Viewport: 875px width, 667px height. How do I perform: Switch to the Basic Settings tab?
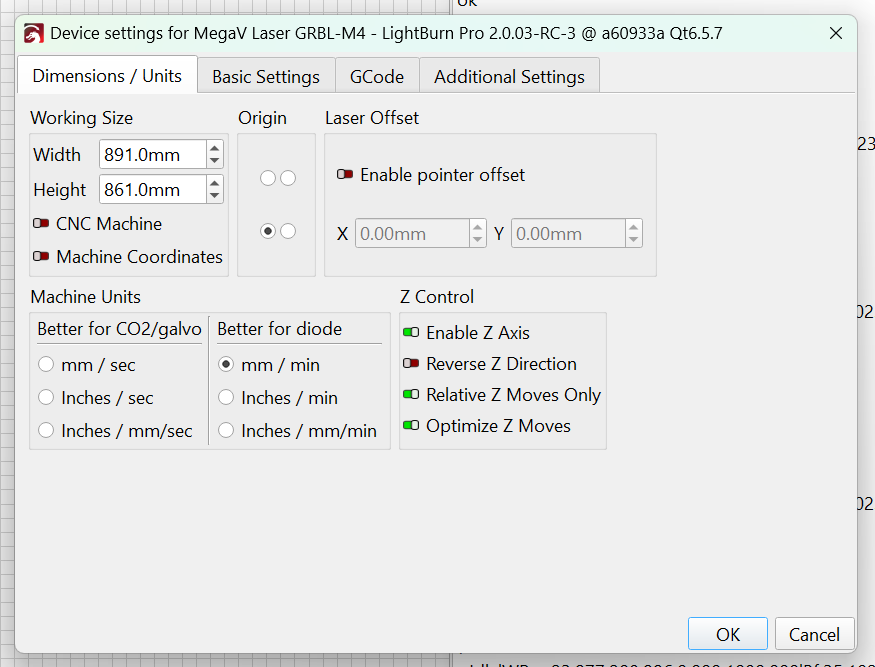pos(266,76)
